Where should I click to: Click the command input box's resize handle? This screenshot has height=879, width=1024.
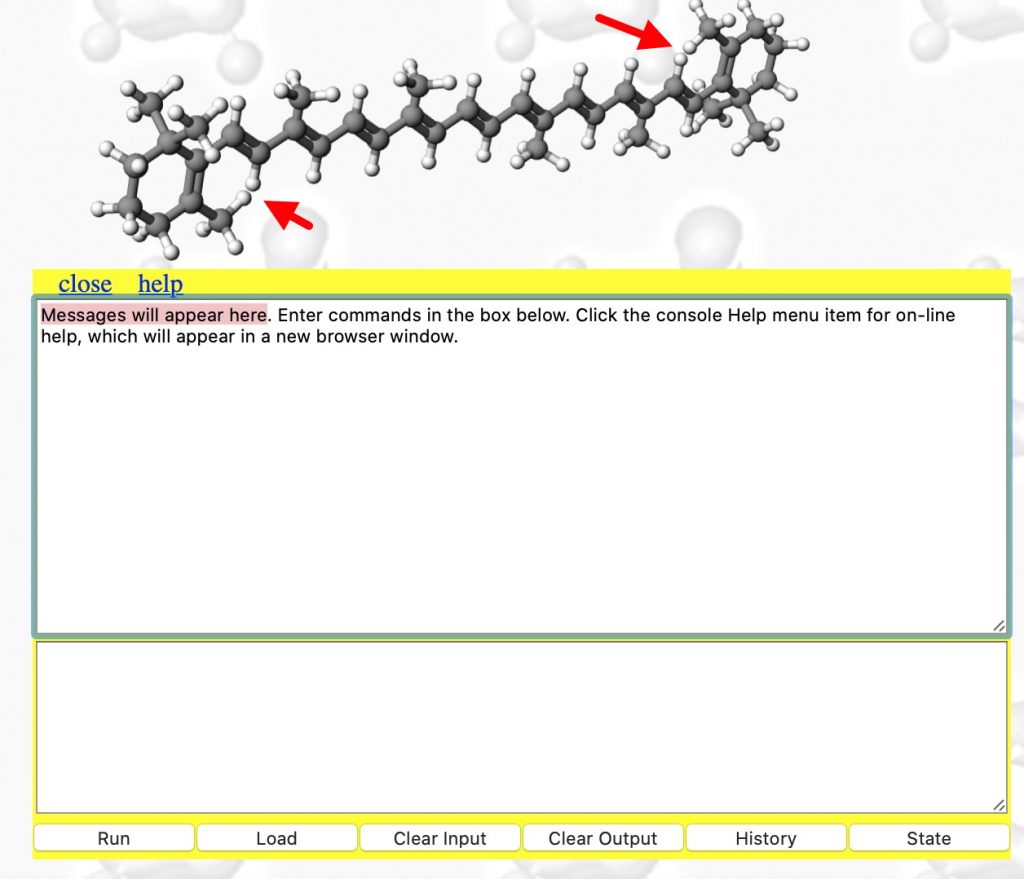coord(998,804)
